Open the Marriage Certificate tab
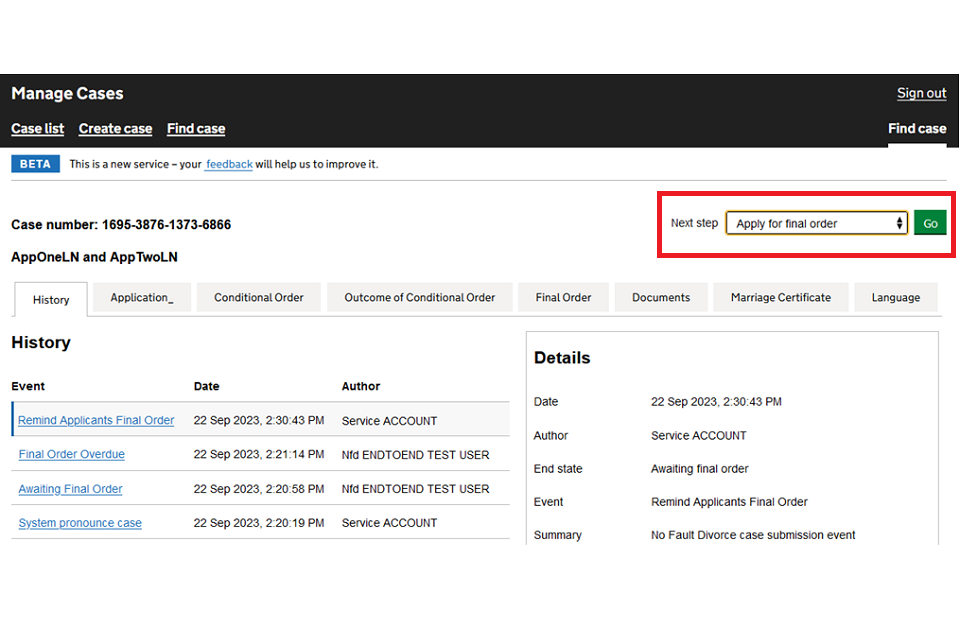 [x=780, y=298]
